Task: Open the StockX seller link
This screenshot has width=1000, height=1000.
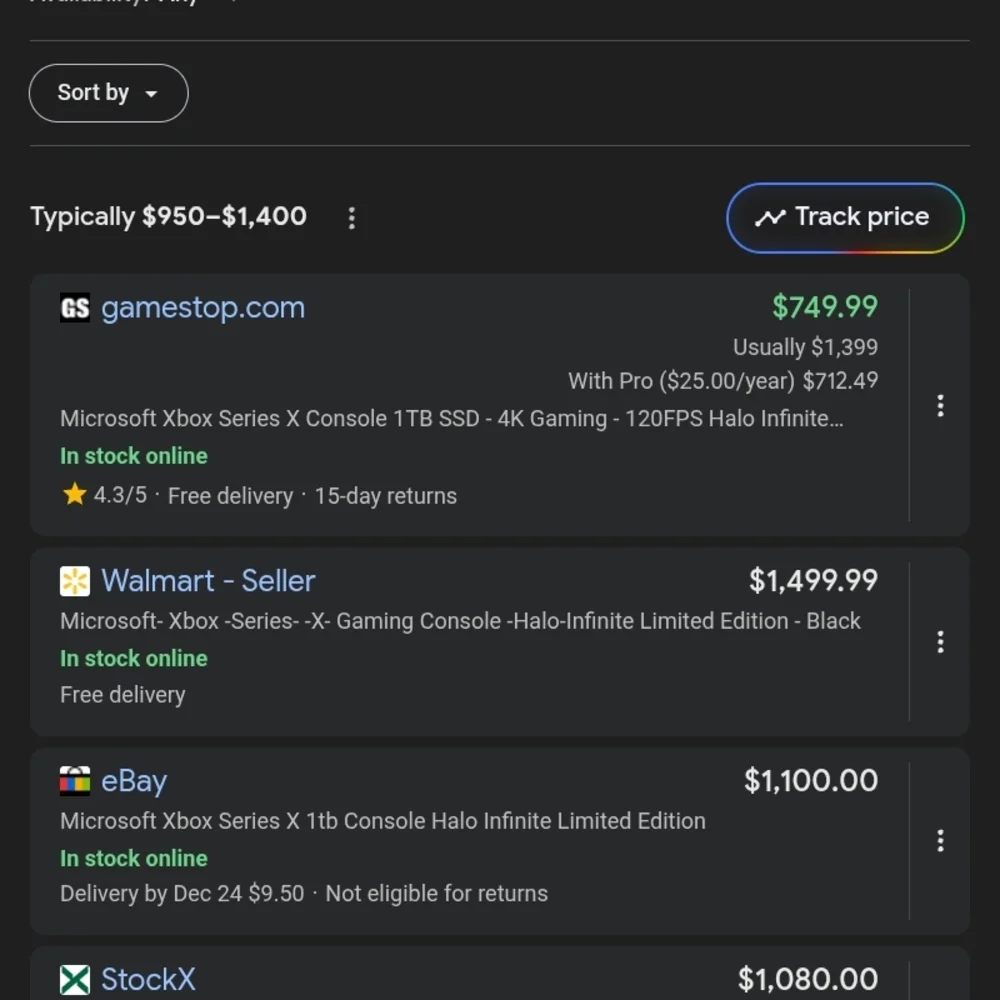Action: pyautogui.click(x=148, y=980)
